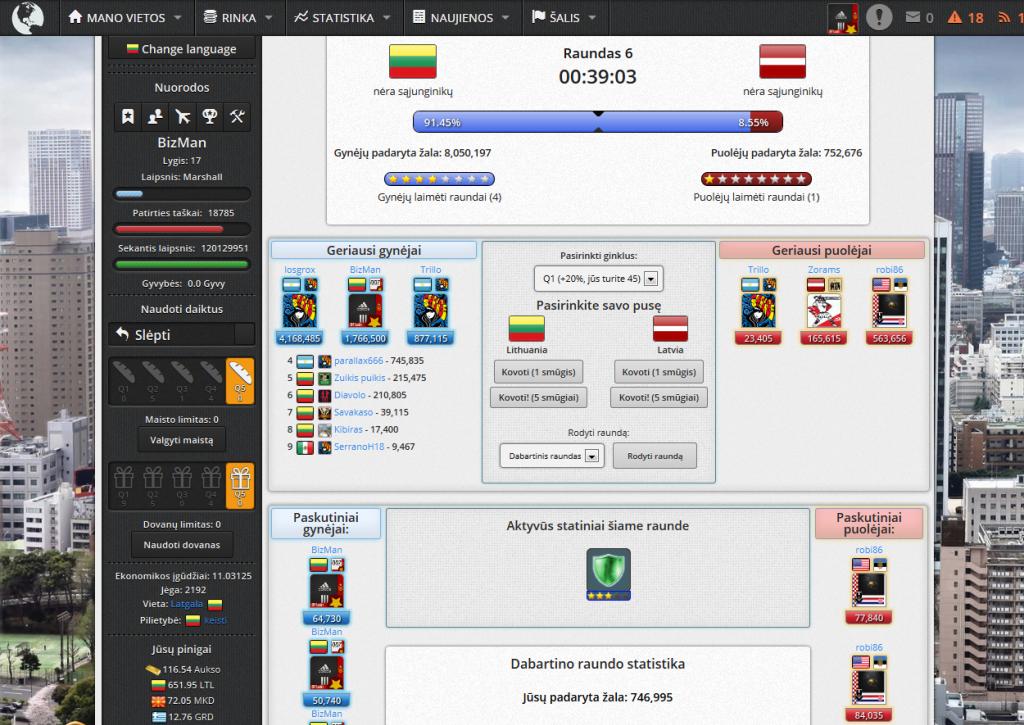Open the trophy shortcut under Nuorodos
This screenshot has width=1024, height=725.
210,117
